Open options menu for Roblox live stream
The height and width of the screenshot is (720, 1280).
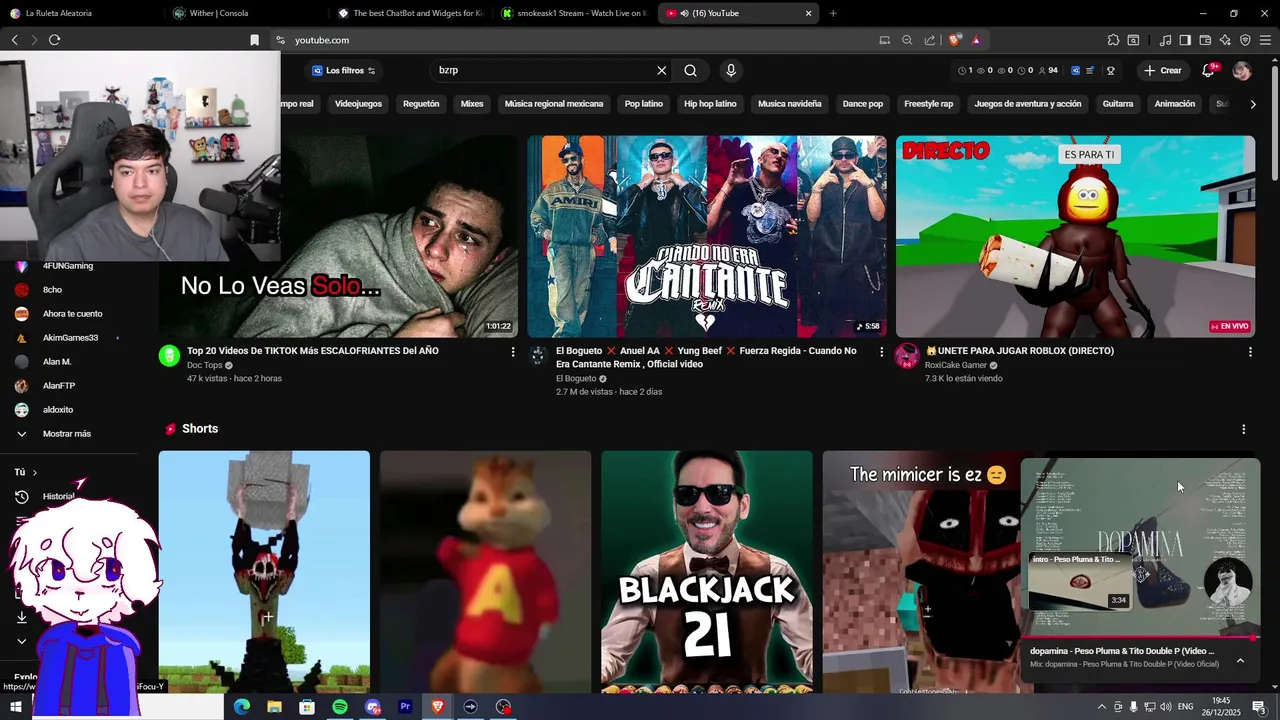[1250, 352]
